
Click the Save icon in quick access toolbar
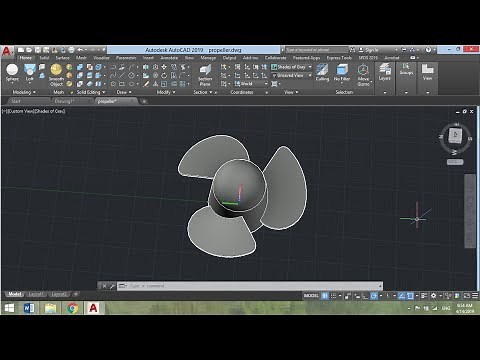[x=37, y=50]
